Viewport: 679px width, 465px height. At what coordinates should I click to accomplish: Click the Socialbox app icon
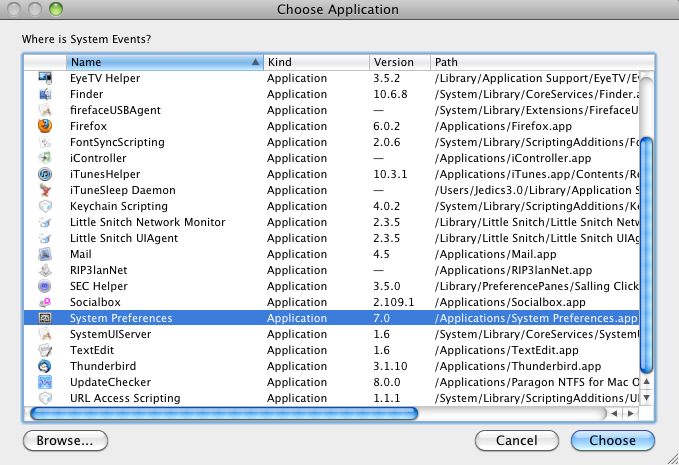45,302
